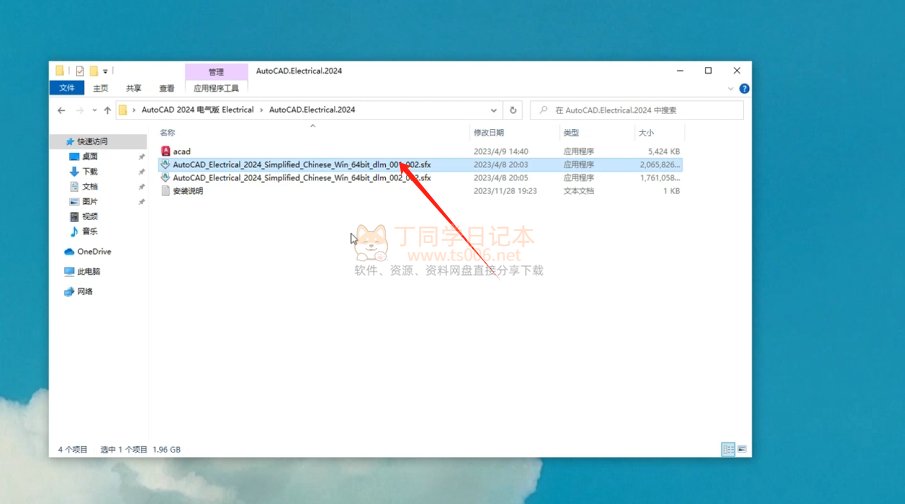
Task: Expand the ribbon with the chevron
Action: tap(733, 88)
